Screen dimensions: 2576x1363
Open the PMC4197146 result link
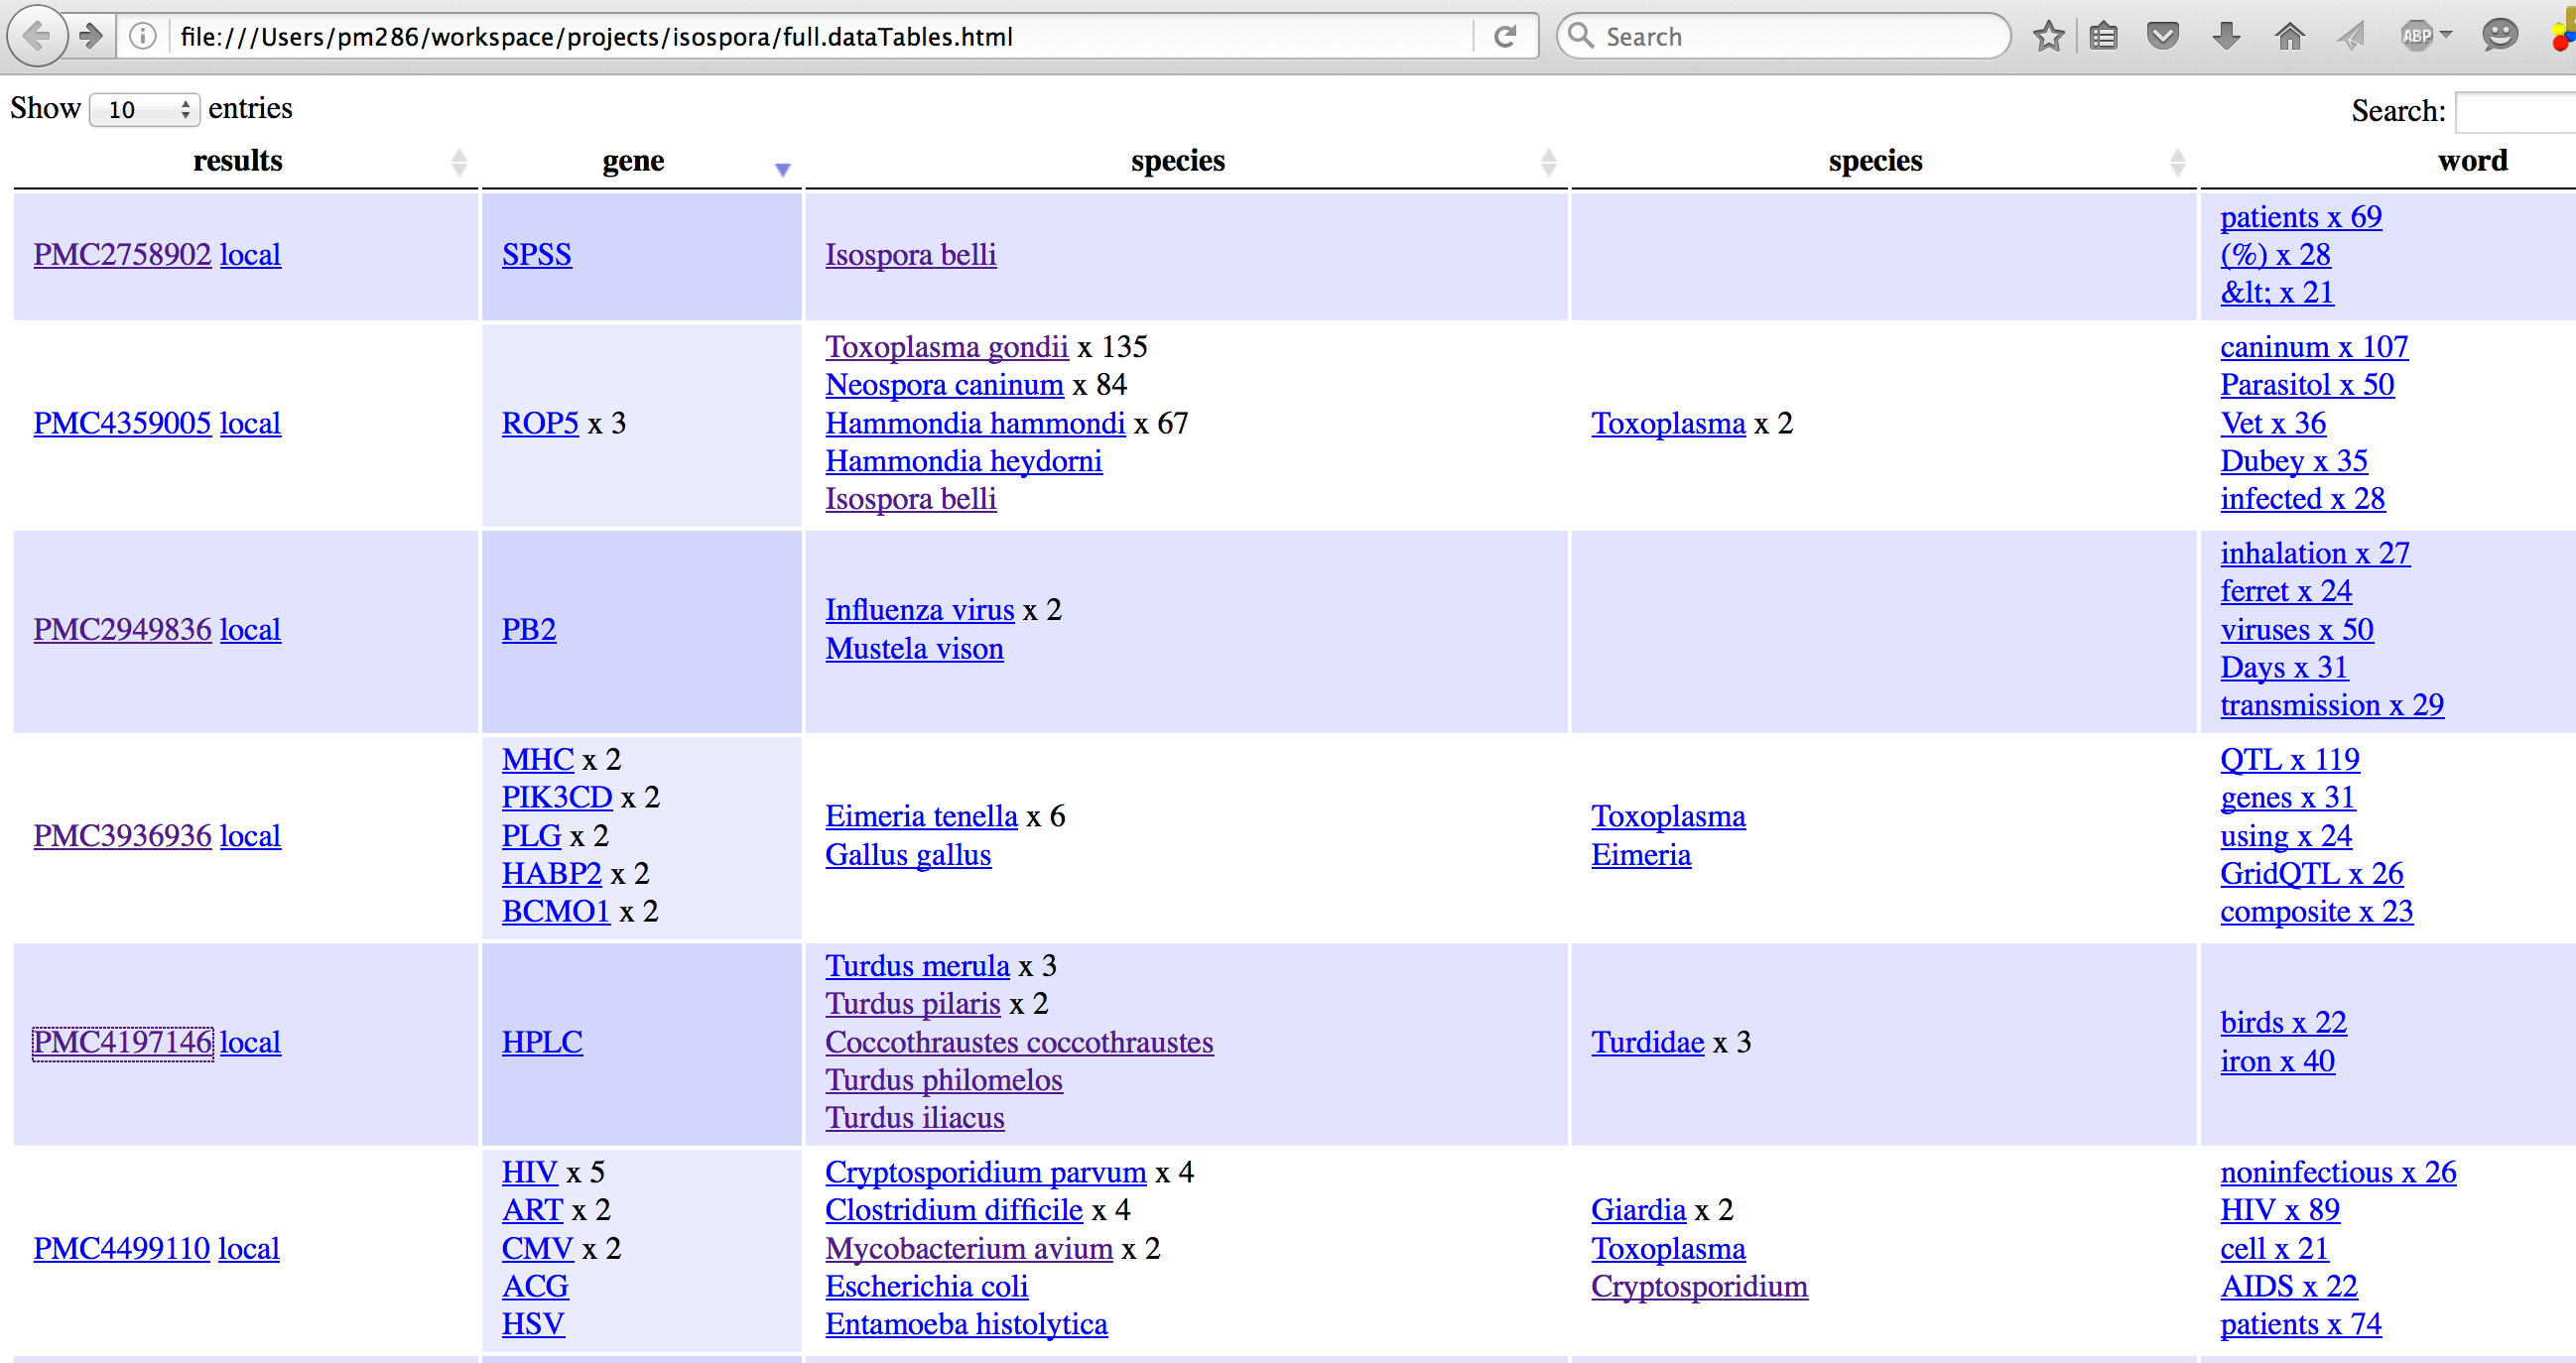pos(122,1042)
